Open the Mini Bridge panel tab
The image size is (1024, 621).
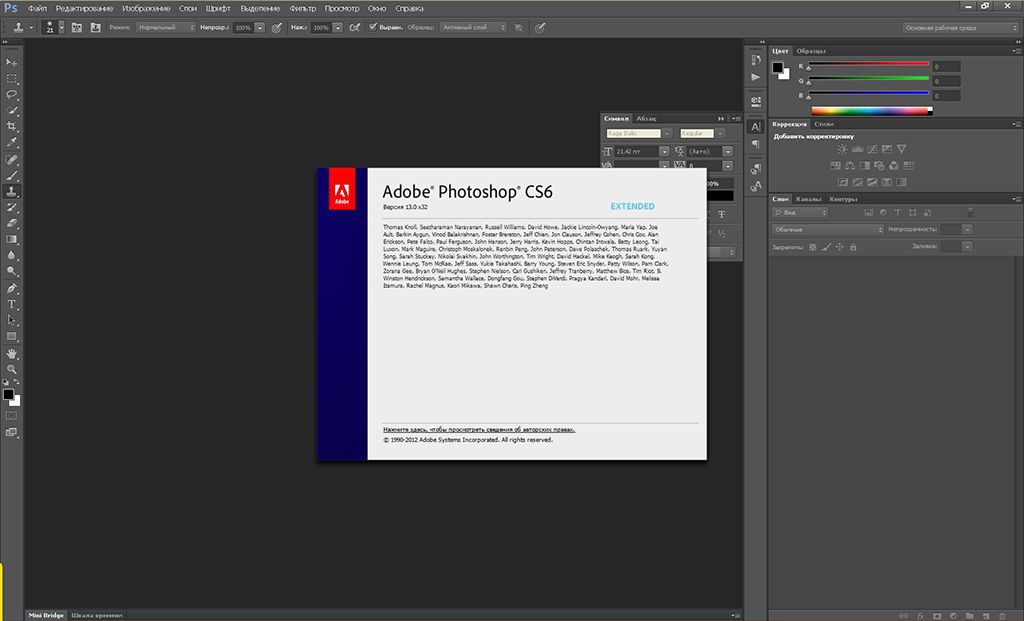(x=46, y=614)
